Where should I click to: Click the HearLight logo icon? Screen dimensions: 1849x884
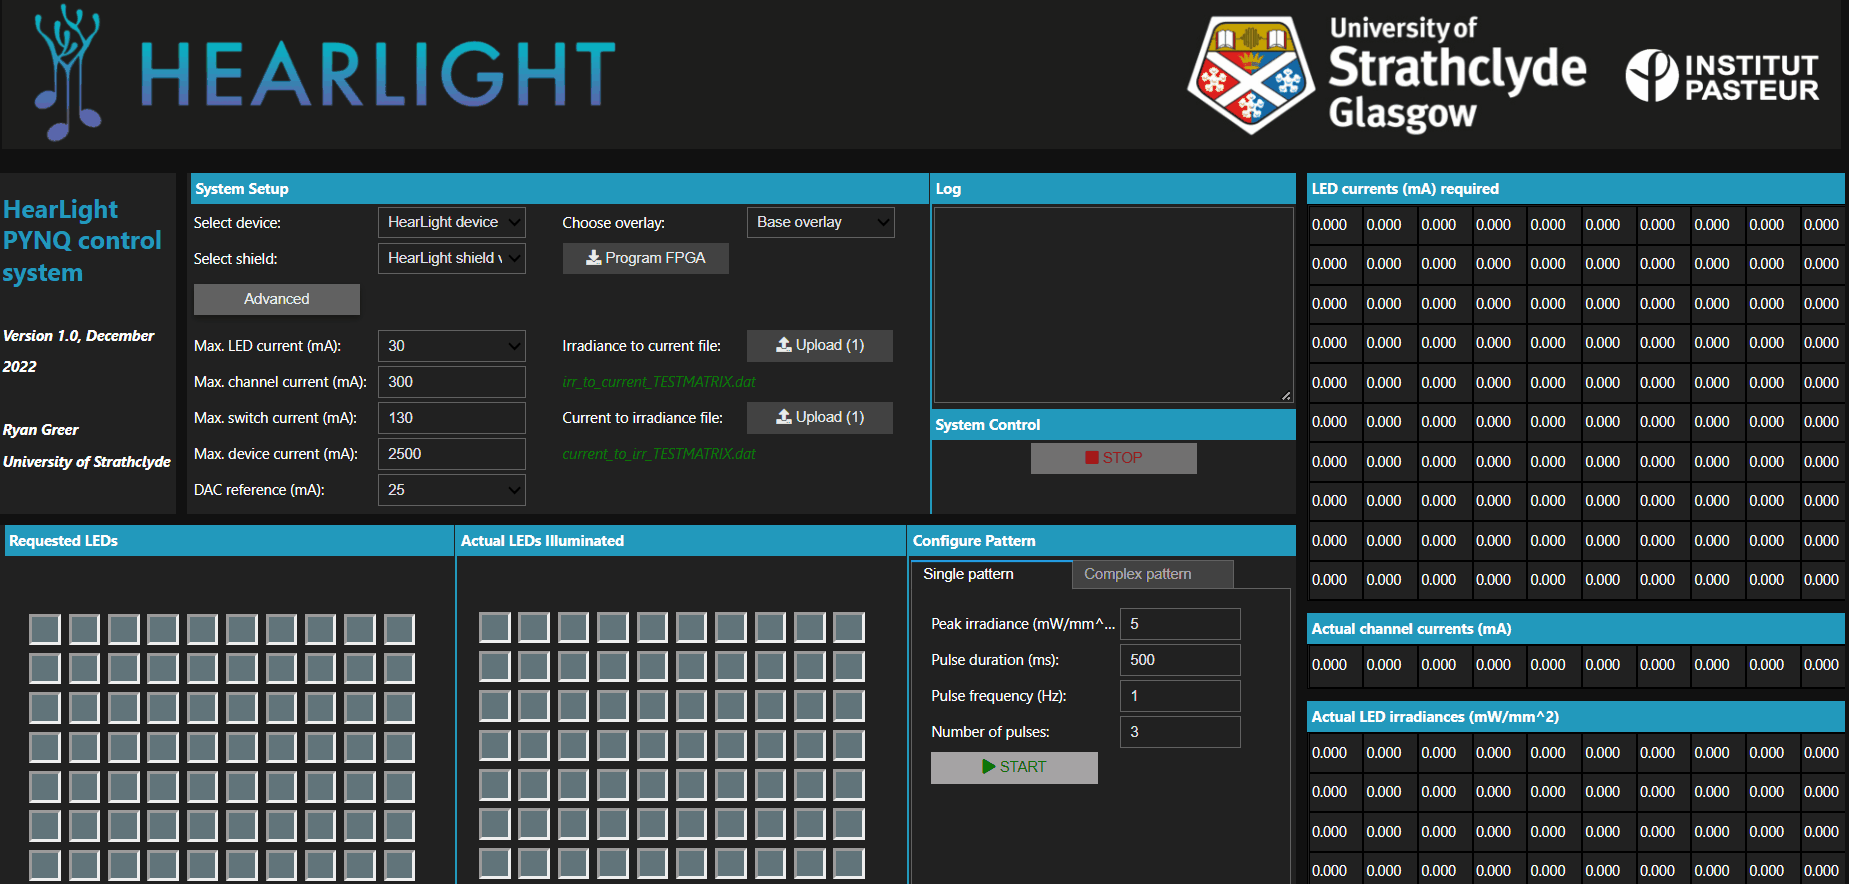click(x=67, y=72)
